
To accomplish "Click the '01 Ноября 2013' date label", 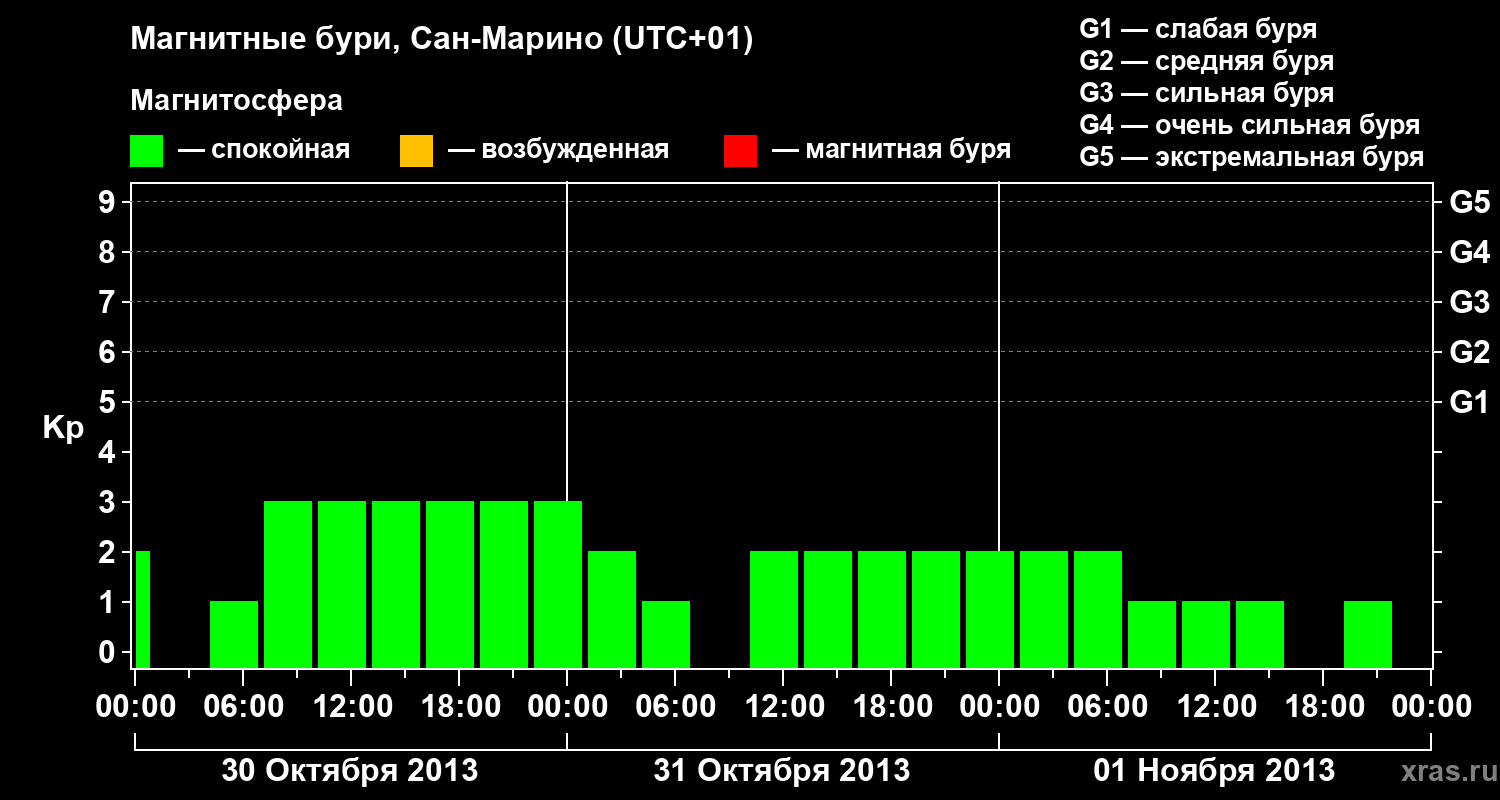I will click(1214, 771).
